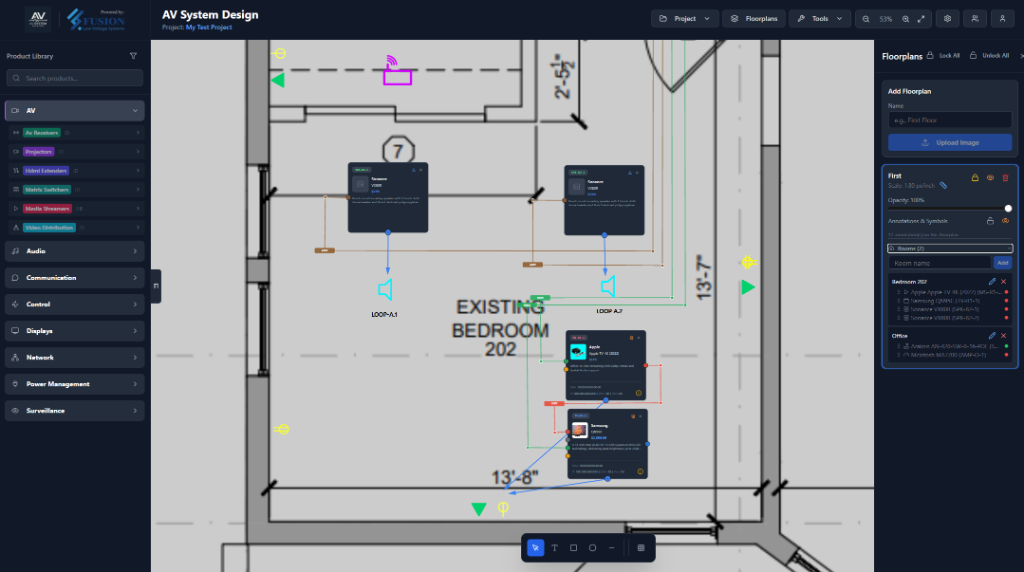
Task: Zoom out the floorplan canvas
Action: 866,19
